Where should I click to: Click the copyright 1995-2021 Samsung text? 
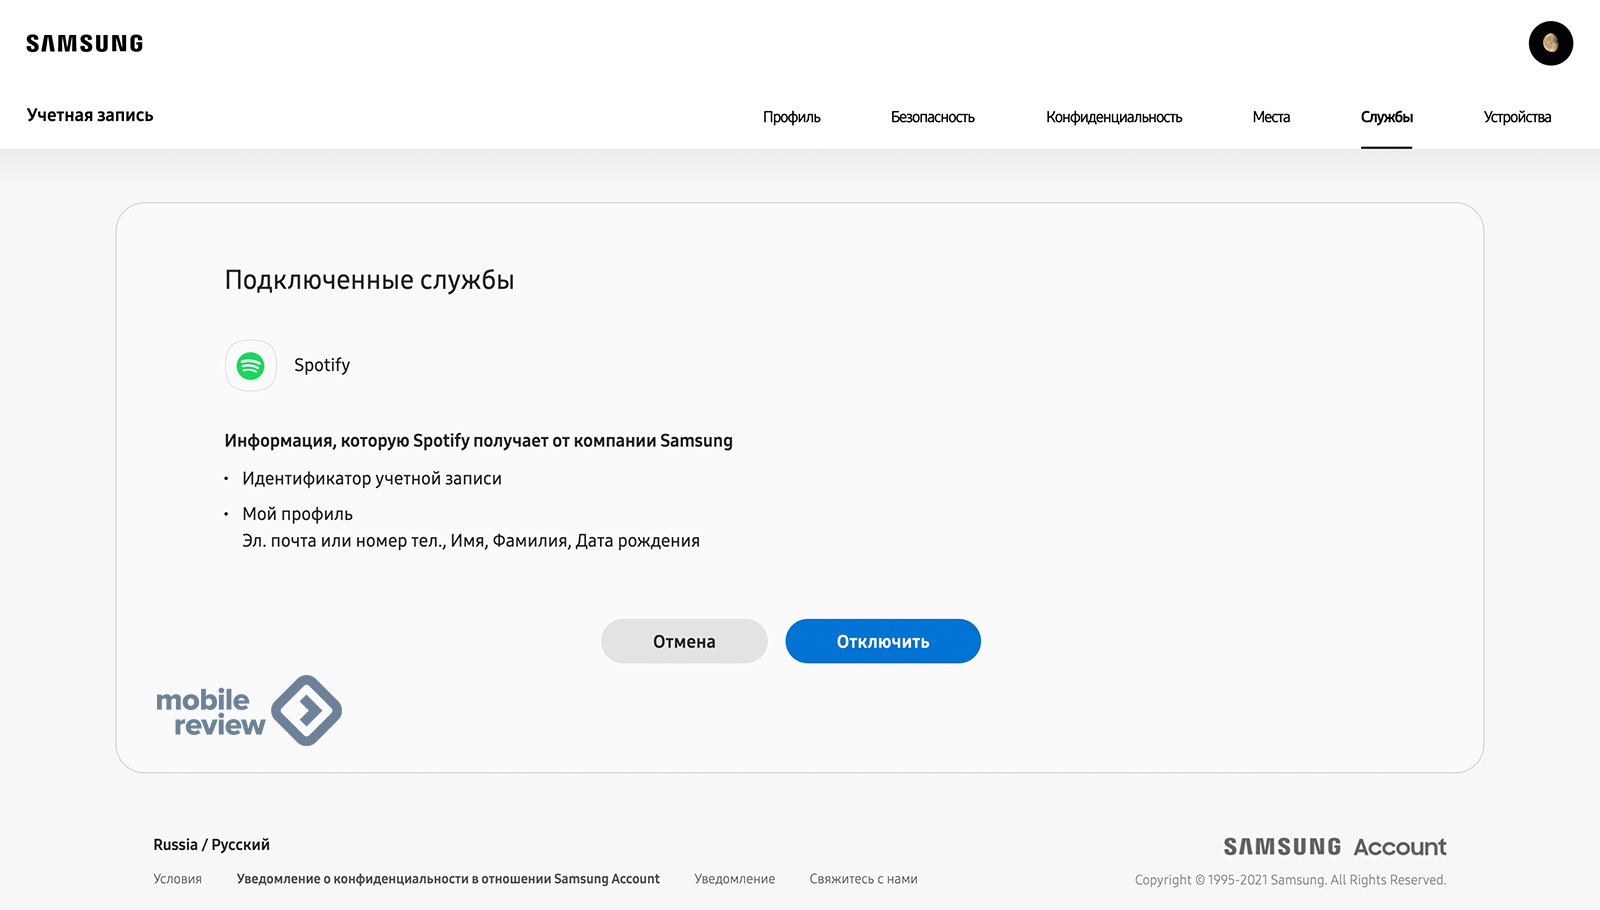[1290, 880]
